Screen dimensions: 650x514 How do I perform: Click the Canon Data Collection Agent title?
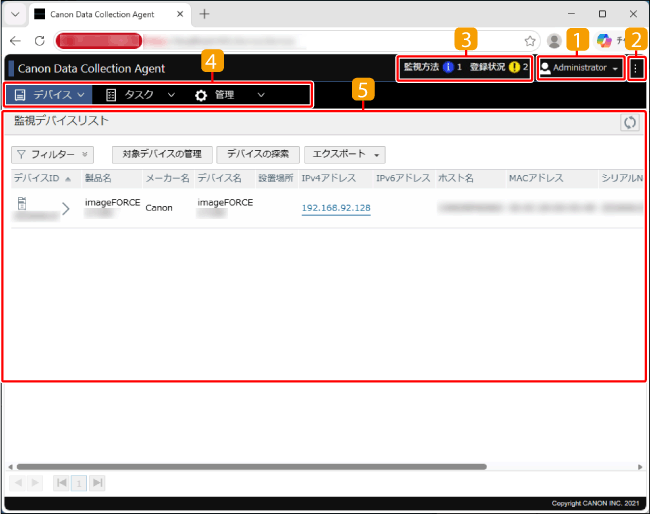pos(91,68)
